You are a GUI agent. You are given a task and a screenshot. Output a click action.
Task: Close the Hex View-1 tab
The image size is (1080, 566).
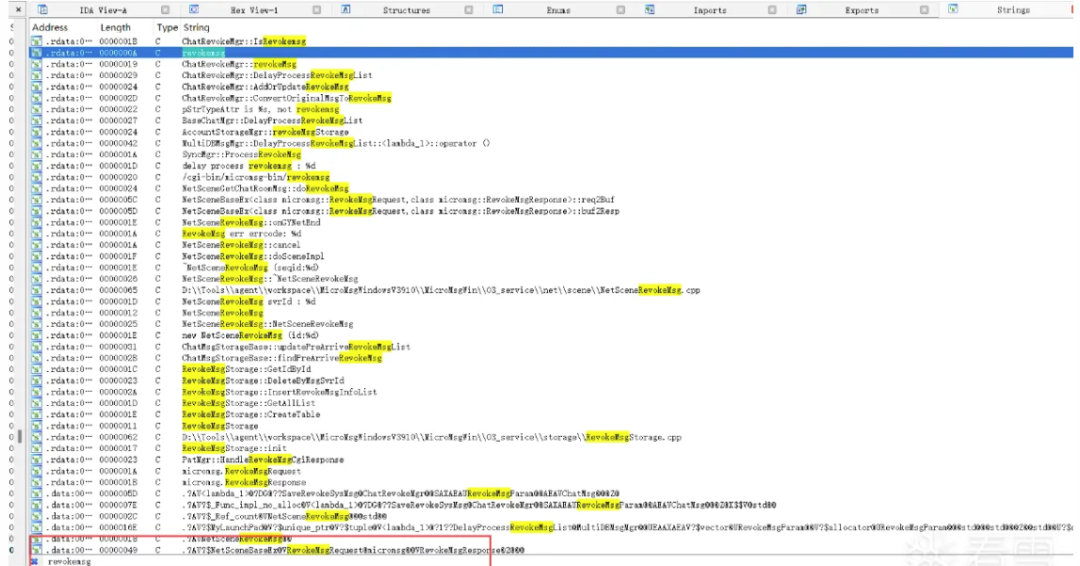317,10
